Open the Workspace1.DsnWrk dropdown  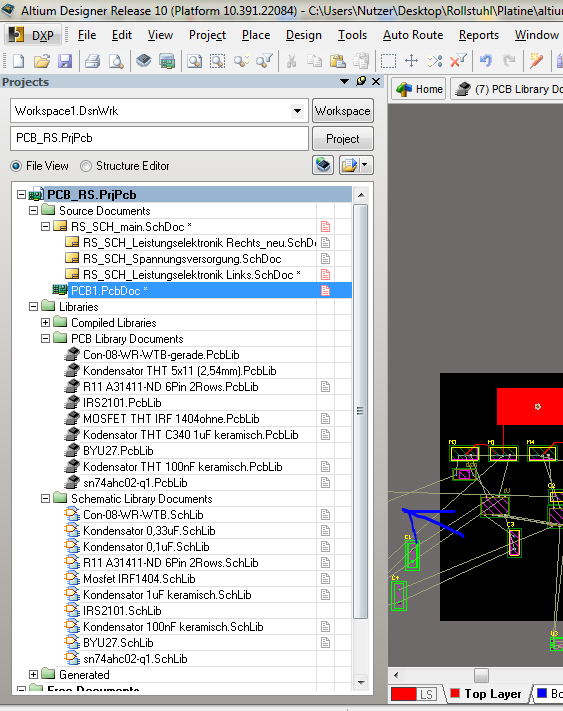pos(297,111)
